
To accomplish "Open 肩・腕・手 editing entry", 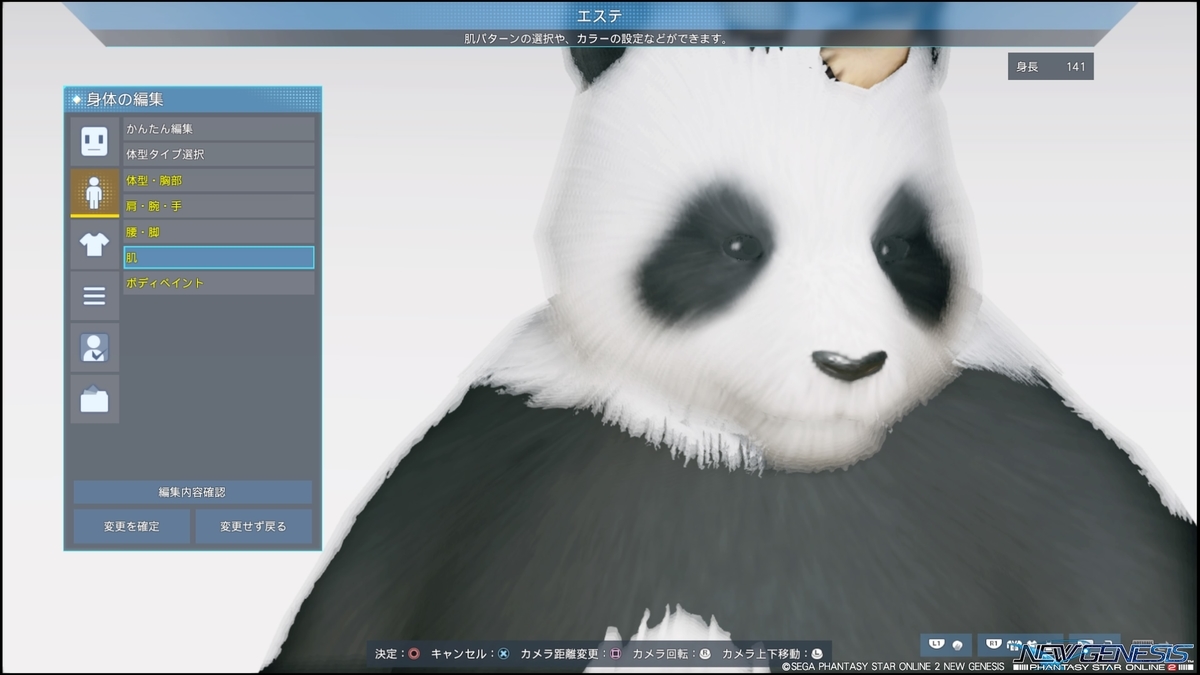I will (219, 206).
